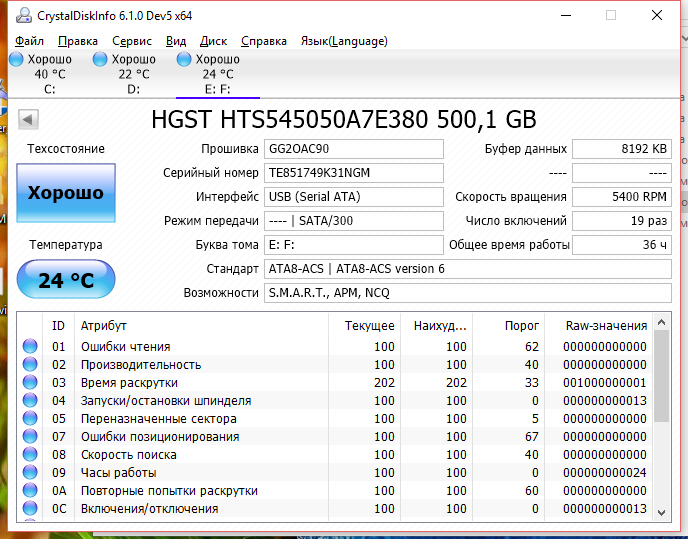Select the Повторные попытки раскрутки row text
Viewport: 688px width, 539px height.
pyautogui.click(x=169, y=491)
